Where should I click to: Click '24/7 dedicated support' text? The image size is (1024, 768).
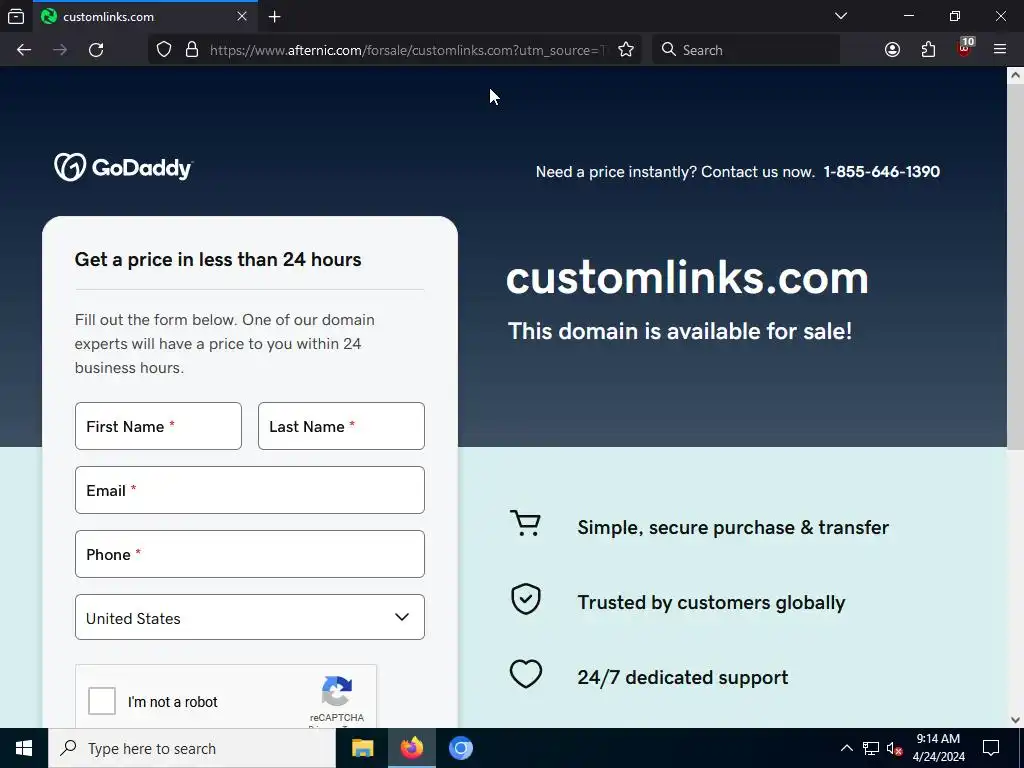click(x=682, y=677)
